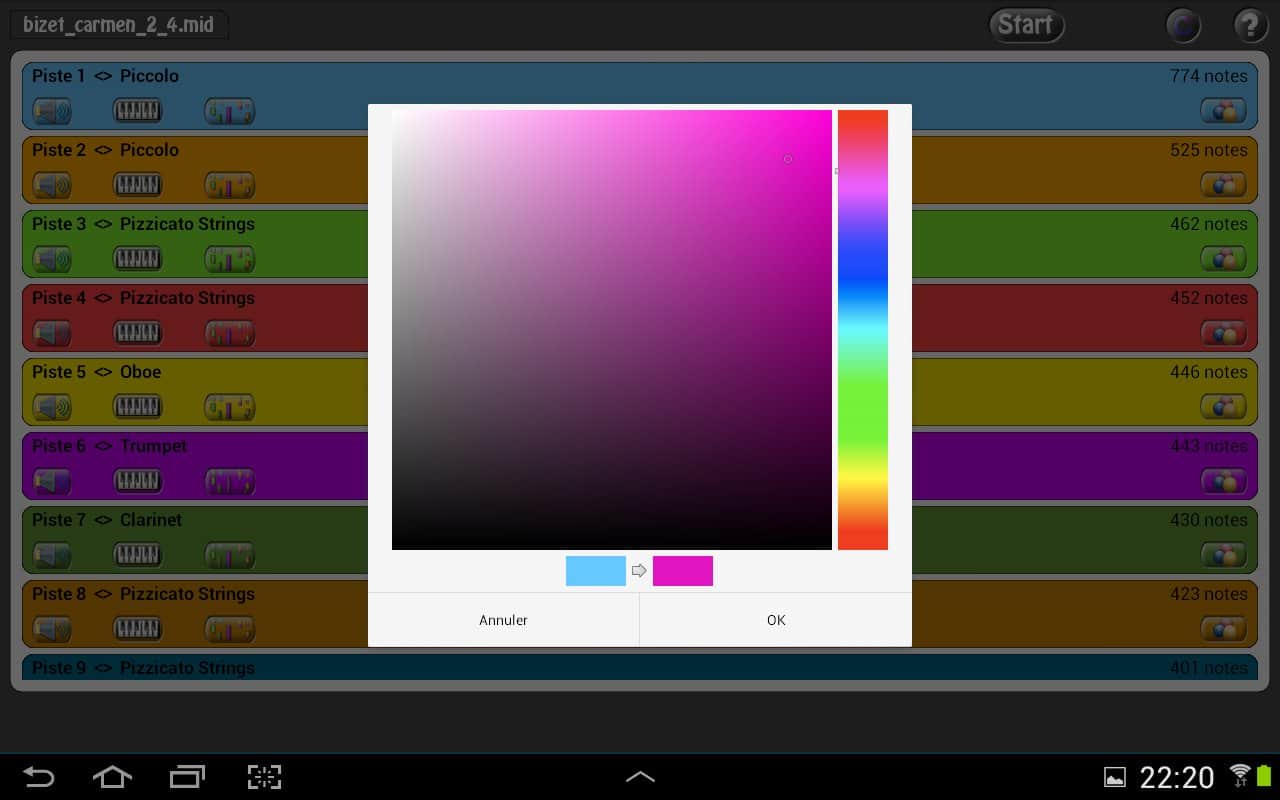Click the color palette icon for Piste 6 Trumpet
The height and width of the screenshot is (800, 1280).
point(1222,481)
